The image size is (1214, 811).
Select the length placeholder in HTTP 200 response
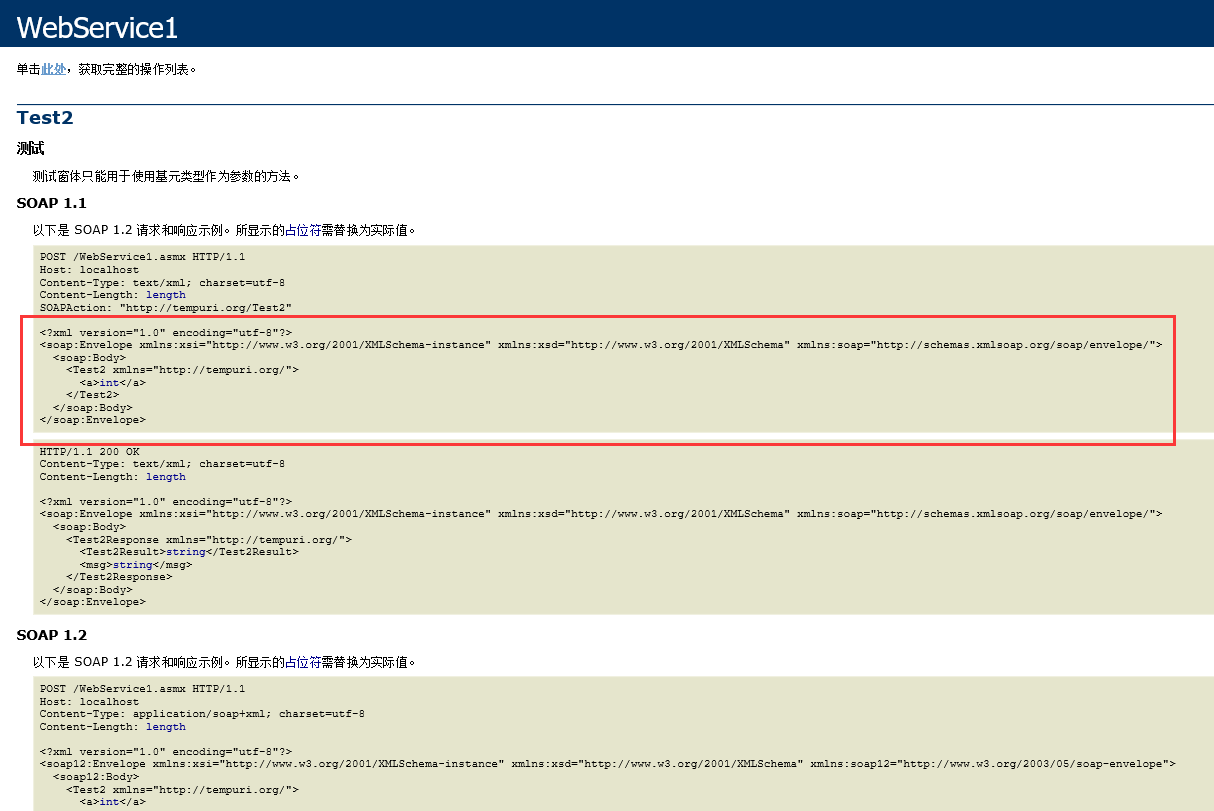click(x=167, y=476)
